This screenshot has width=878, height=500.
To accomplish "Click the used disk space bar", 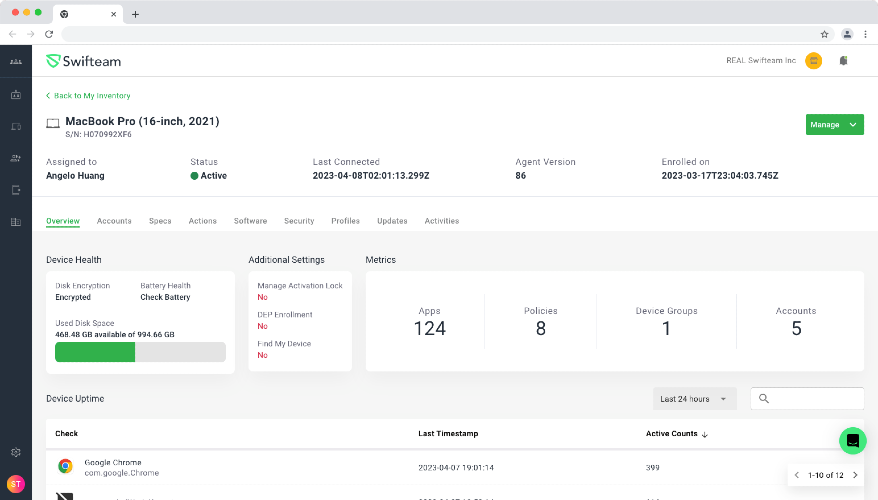I will pos(140,352).
